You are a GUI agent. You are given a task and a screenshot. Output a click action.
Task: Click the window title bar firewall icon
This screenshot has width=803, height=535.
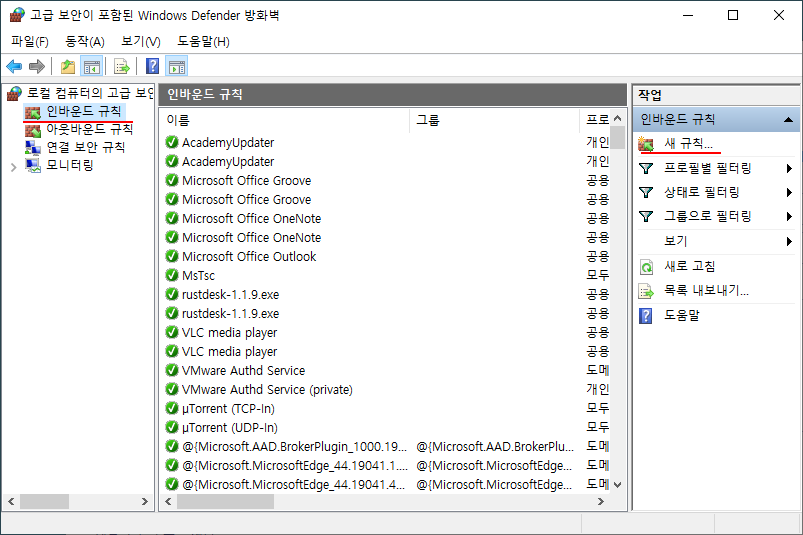(17, 15)
